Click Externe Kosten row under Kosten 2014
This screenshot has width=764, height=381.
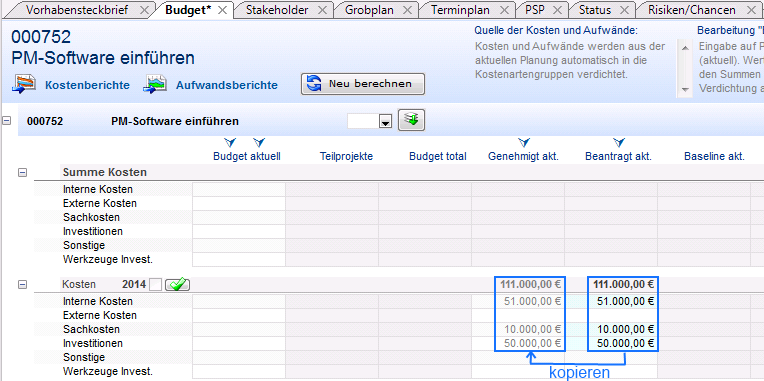[100, 315]
